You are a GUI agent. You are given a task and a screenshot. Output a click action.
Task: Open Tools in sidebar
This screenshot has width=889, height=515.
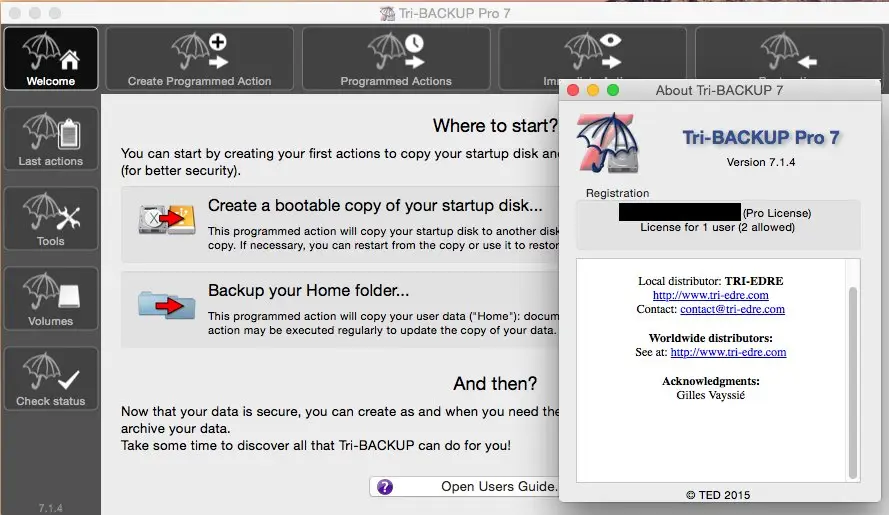coord(51,218)
